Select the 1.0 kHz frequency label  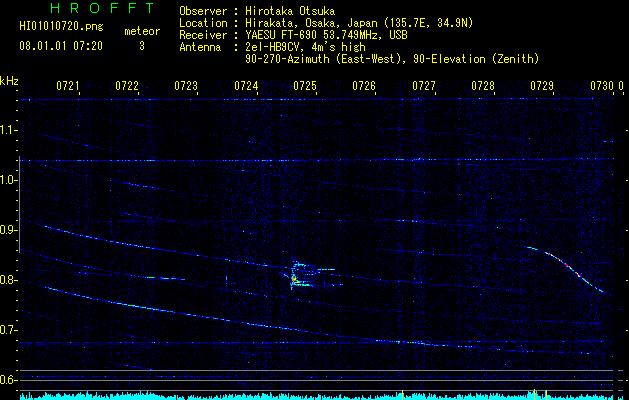click(x=9, y=180)
